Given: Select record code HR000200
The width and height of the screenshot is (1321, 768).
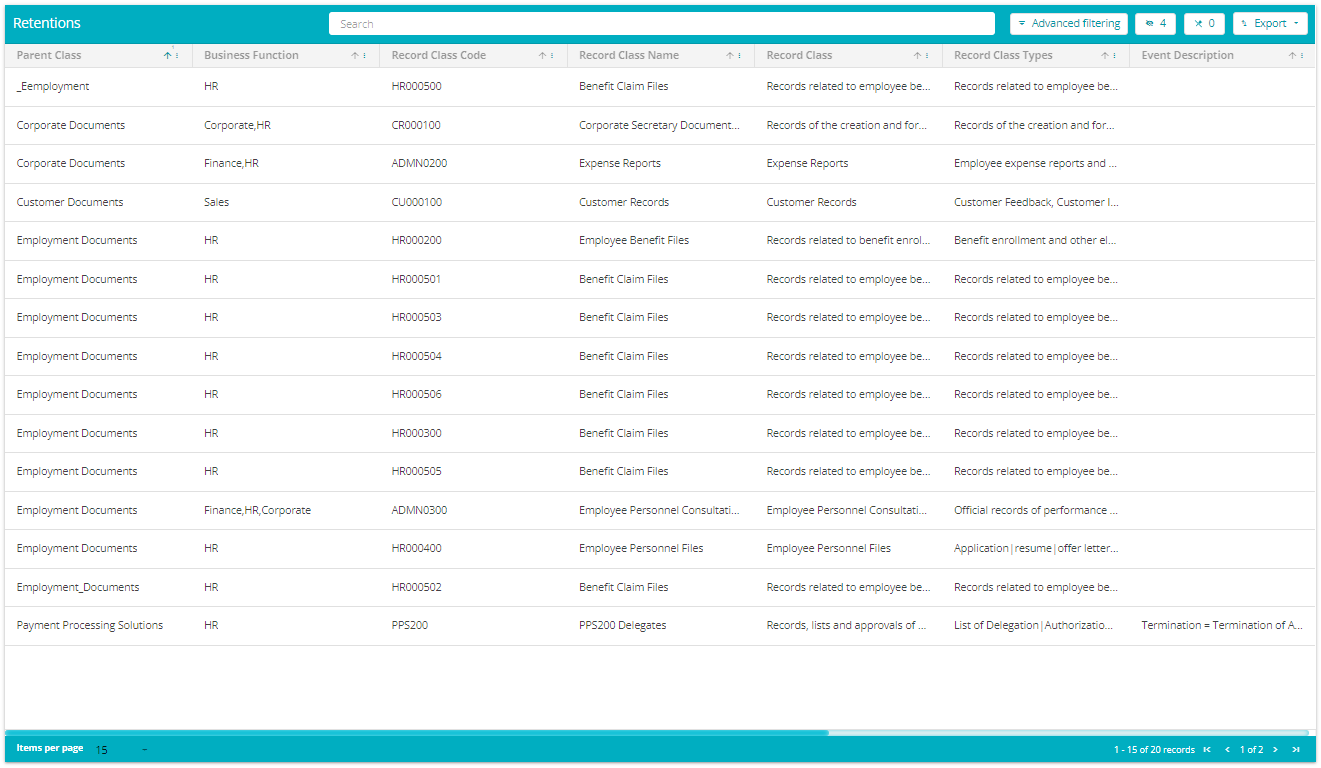Looking at the screenshot, I should pos(417,241).
